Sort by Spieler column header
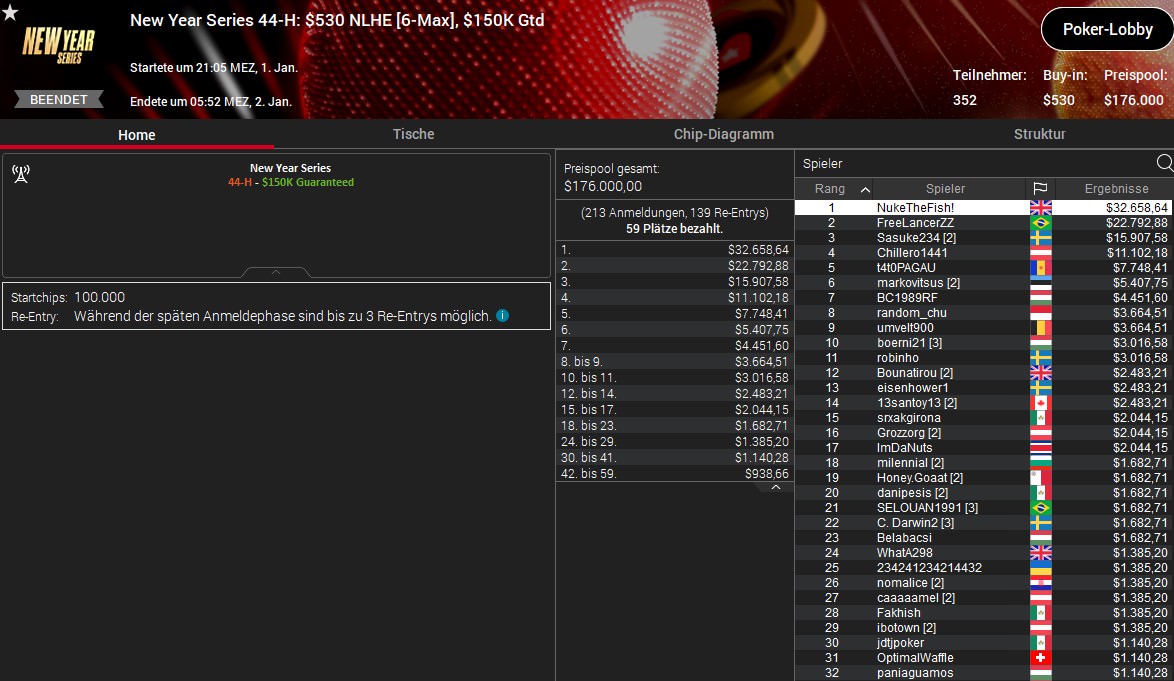This screenshot has width=1174, height=681. (x=945, y=189)
